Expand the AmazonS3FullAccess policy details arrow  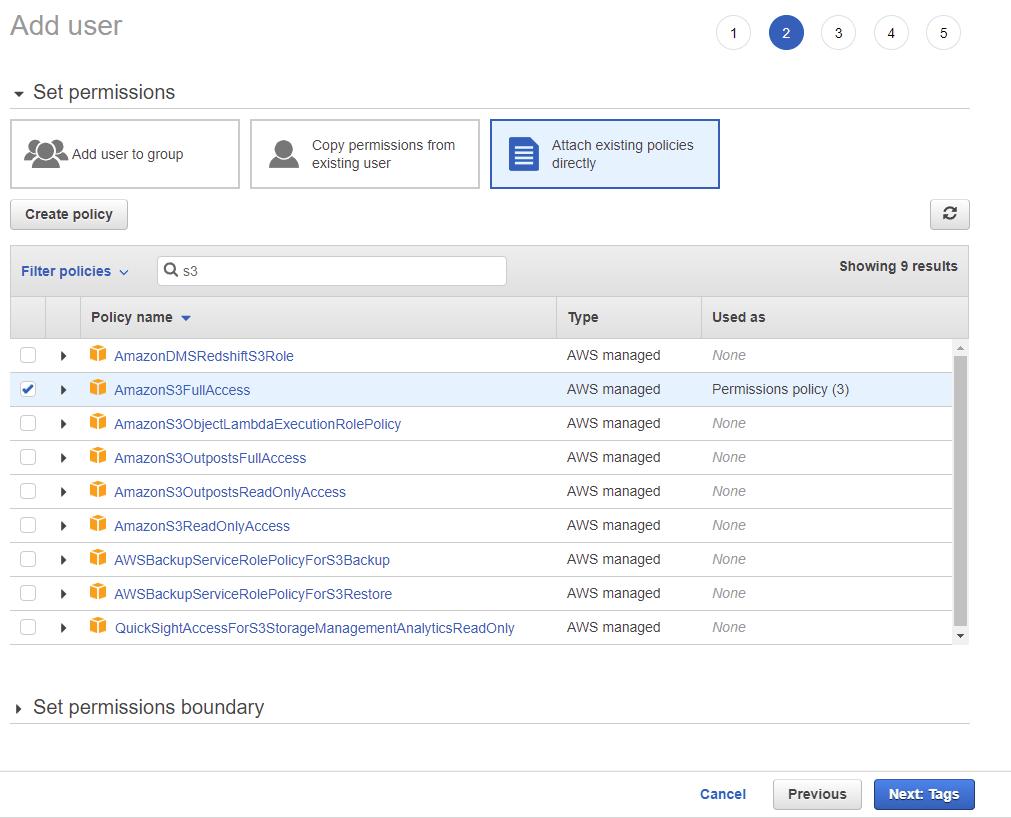pyautogui.click(x=63, y=390)
